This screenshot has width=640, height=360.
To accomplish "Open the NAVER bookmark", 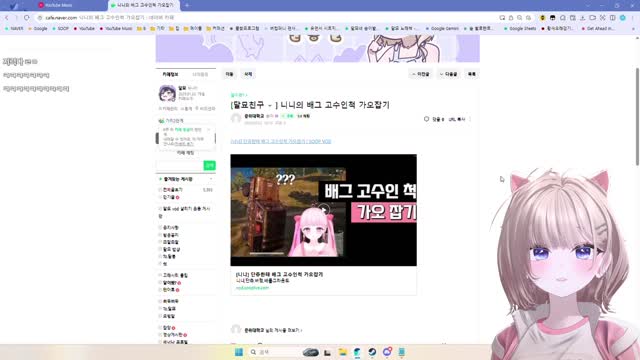I will point(14,29).
